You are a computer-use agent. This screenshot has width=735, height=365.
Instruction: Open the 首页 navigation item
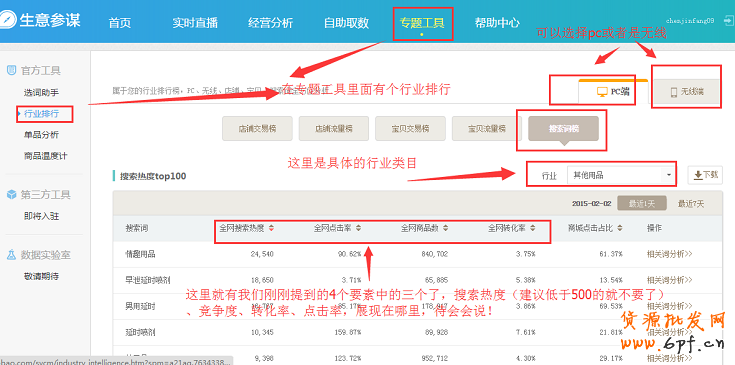(x=120, y=22)
